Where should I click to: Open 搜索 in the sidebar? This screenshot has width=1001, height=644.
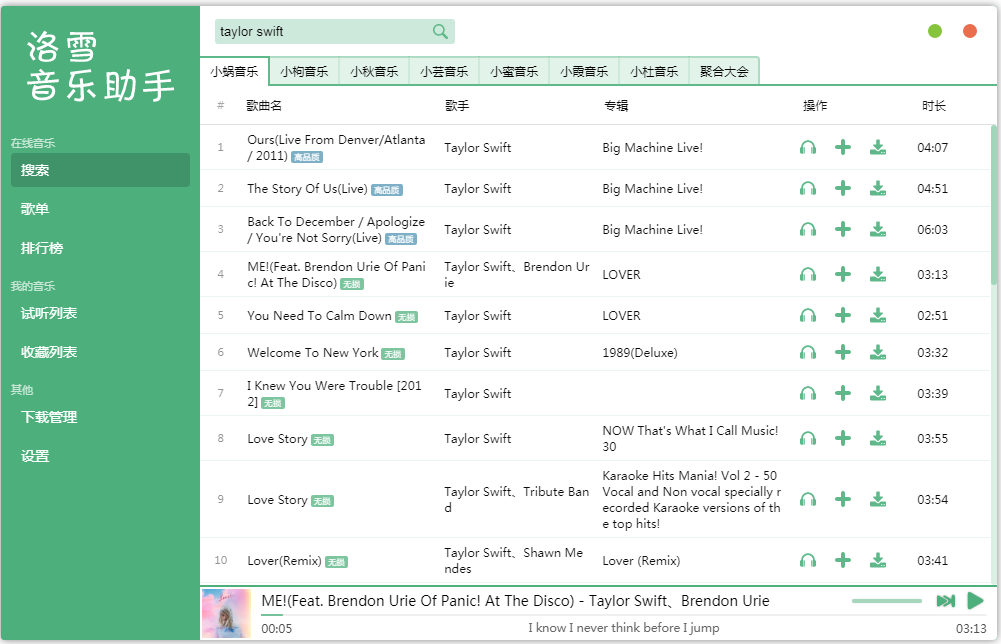coord(100,170)
